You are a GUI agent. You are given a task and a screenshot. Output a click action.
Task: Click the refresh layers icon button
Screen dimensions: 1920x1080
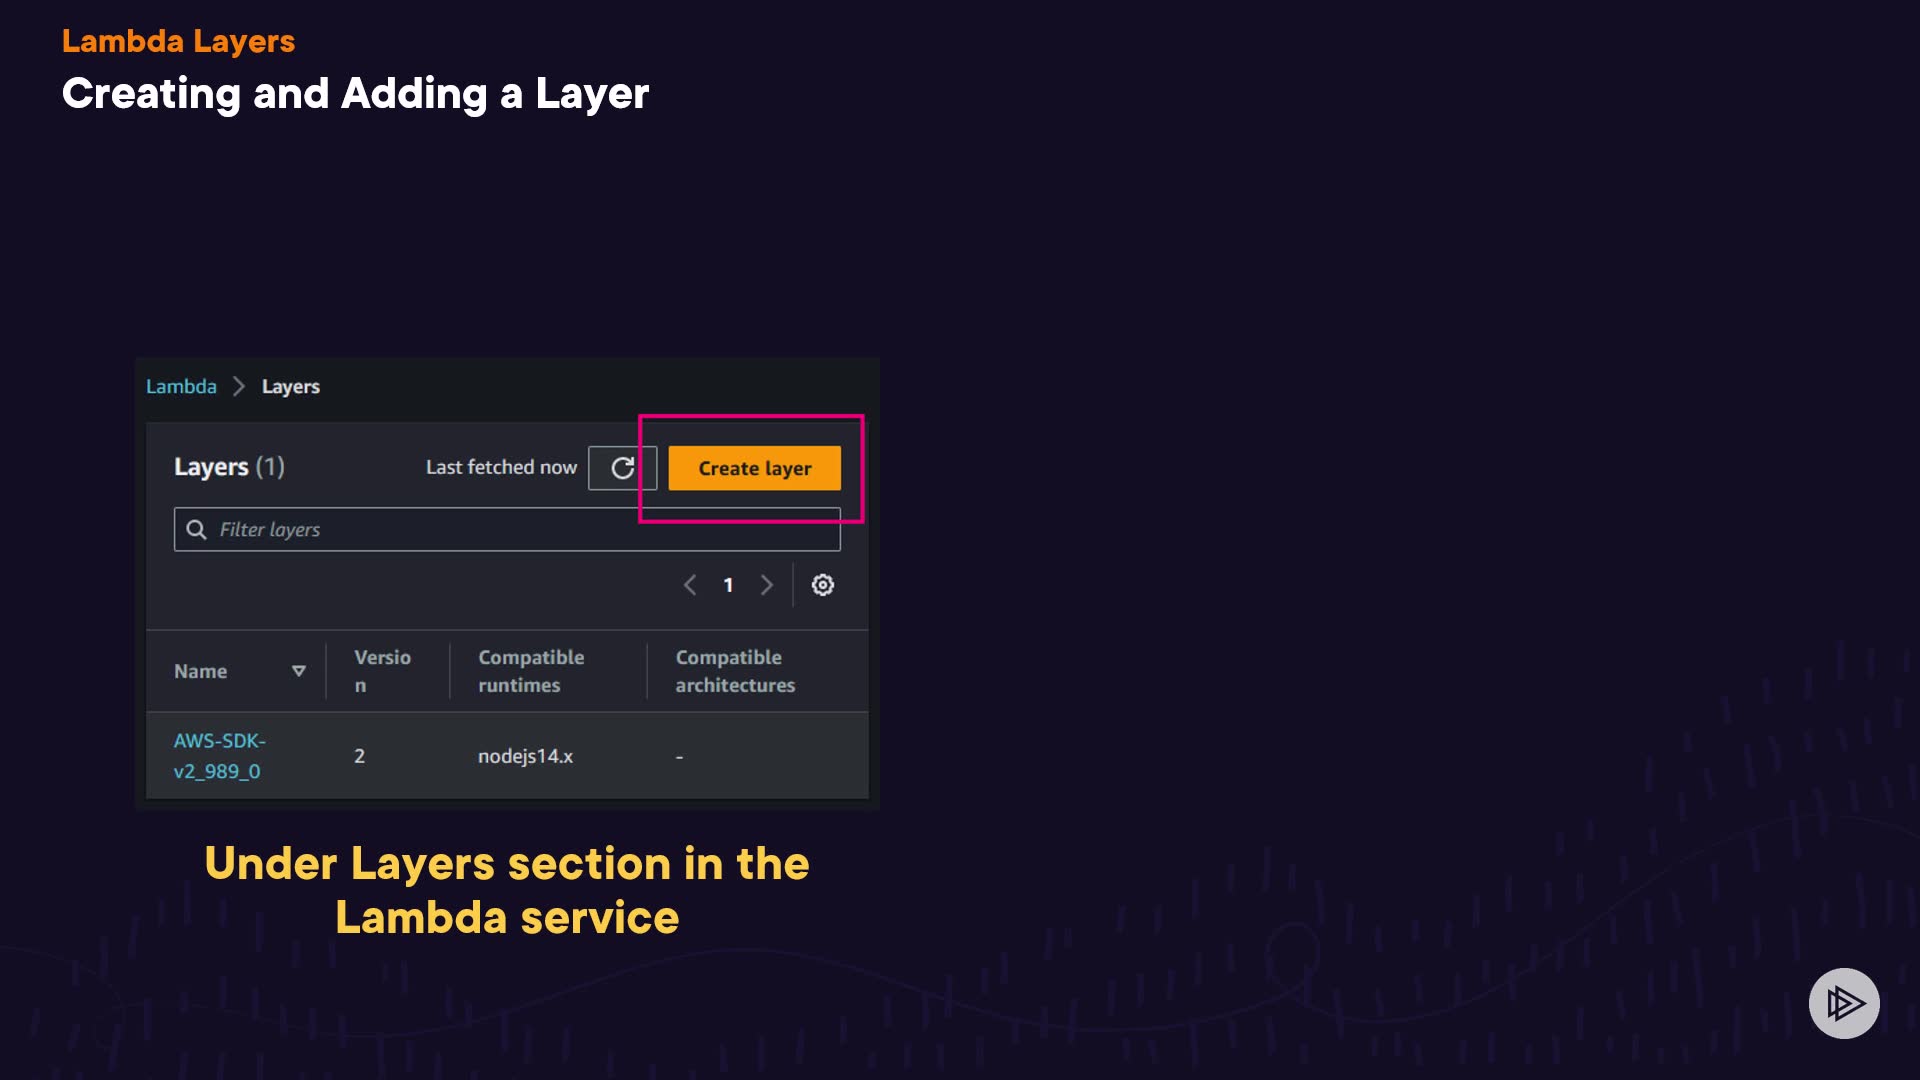click(622, 468)
